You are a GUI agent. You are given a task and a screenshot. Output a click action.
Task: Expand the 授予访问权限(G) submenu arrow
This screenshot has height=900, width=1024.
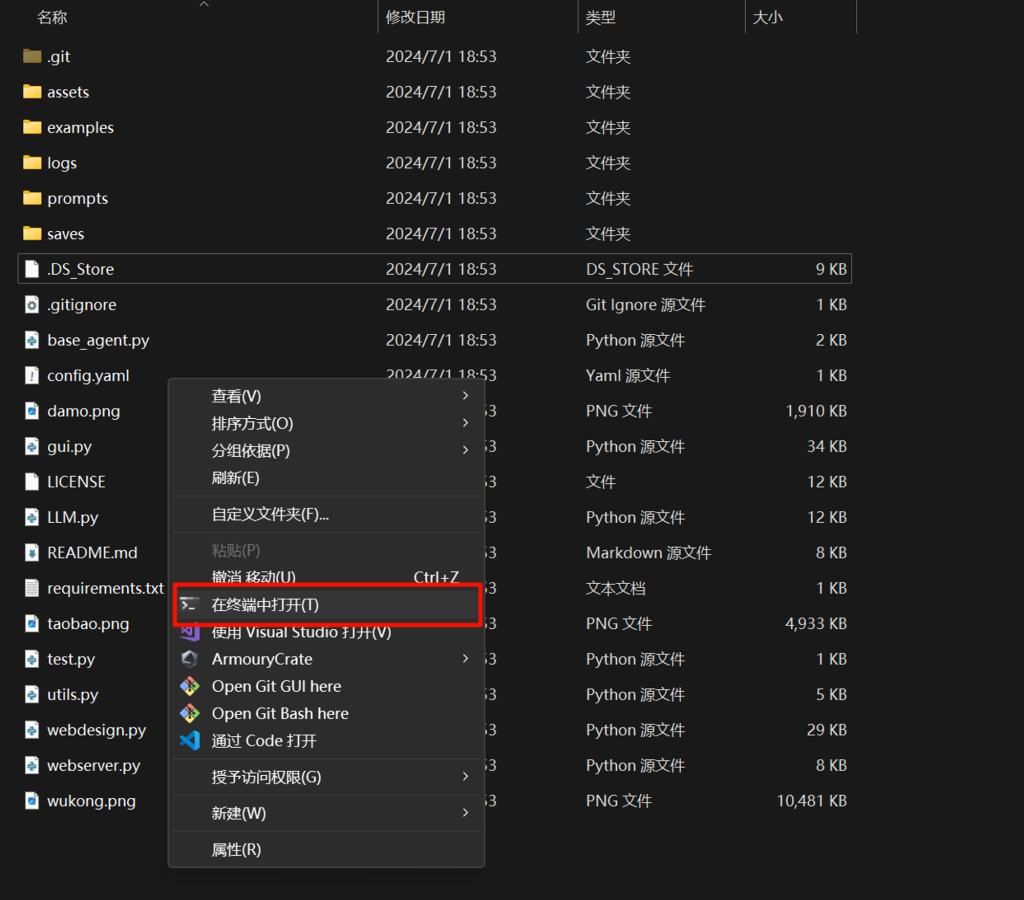tap(466, 777)
